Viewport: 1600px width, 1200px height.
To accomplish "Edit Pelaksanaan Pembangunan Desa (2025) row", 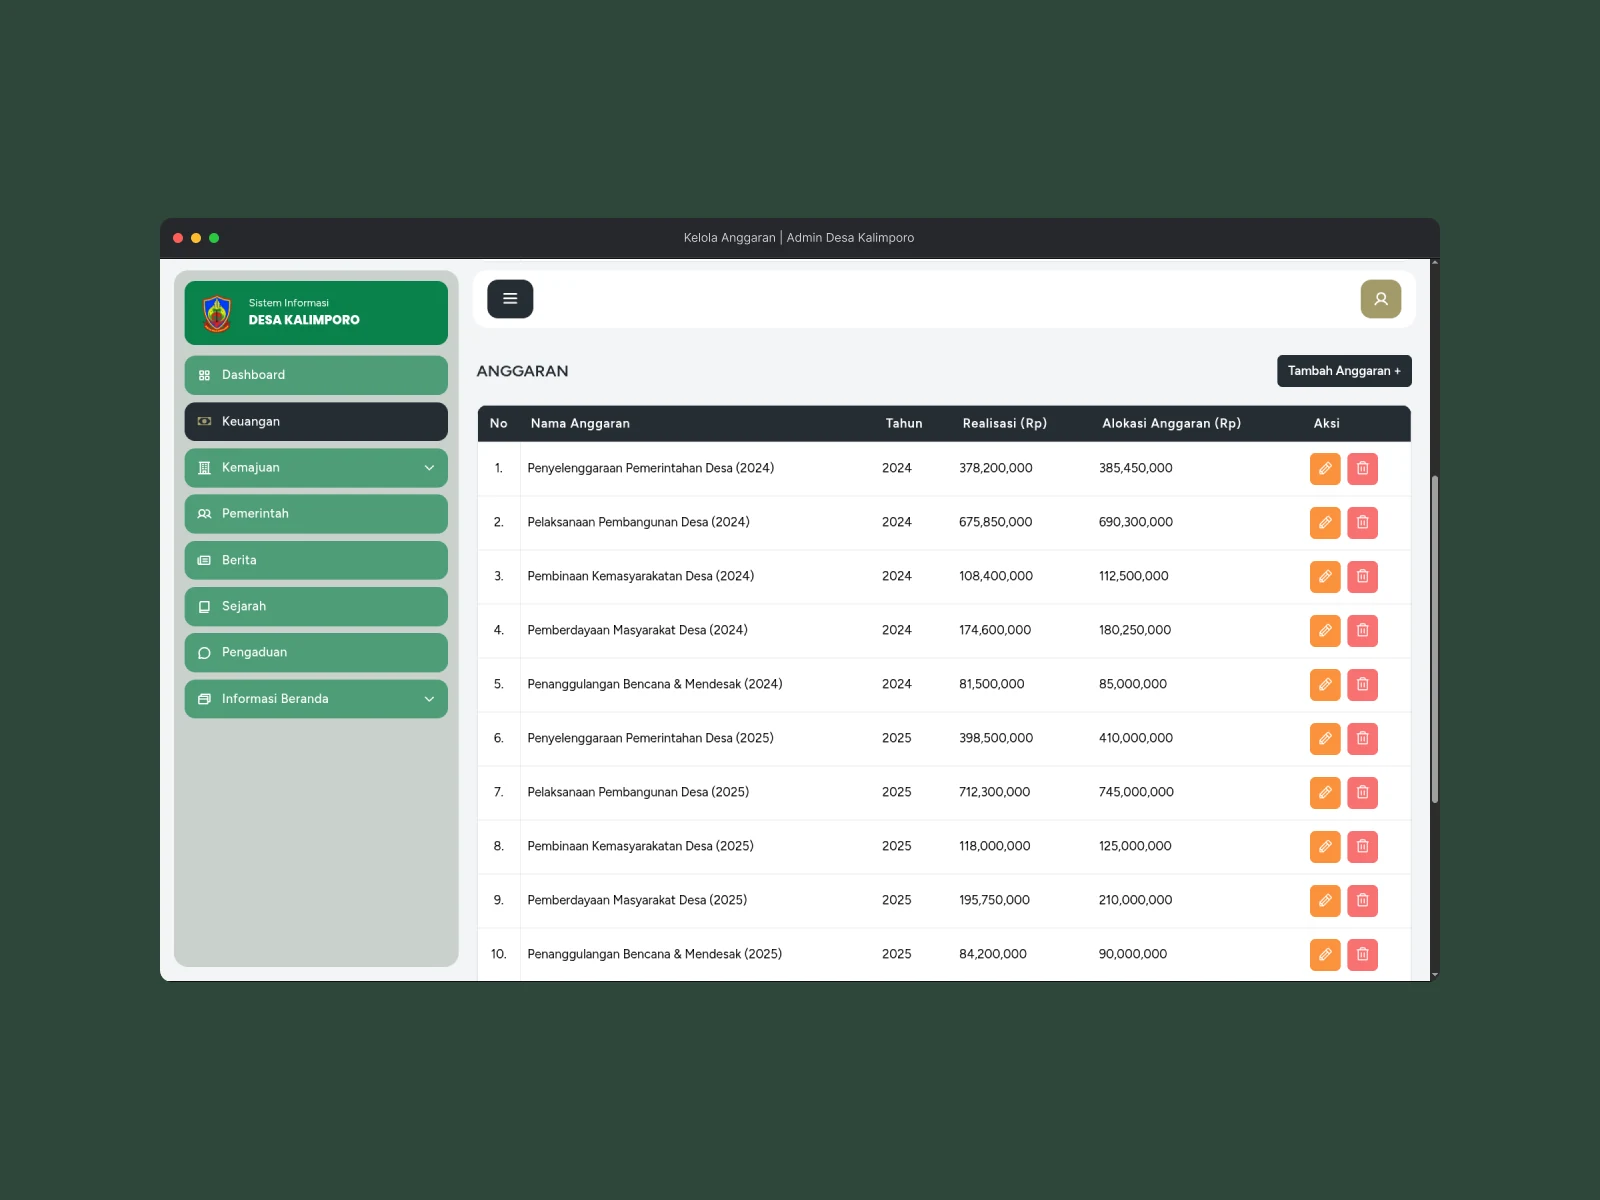I will point(1325,793).
